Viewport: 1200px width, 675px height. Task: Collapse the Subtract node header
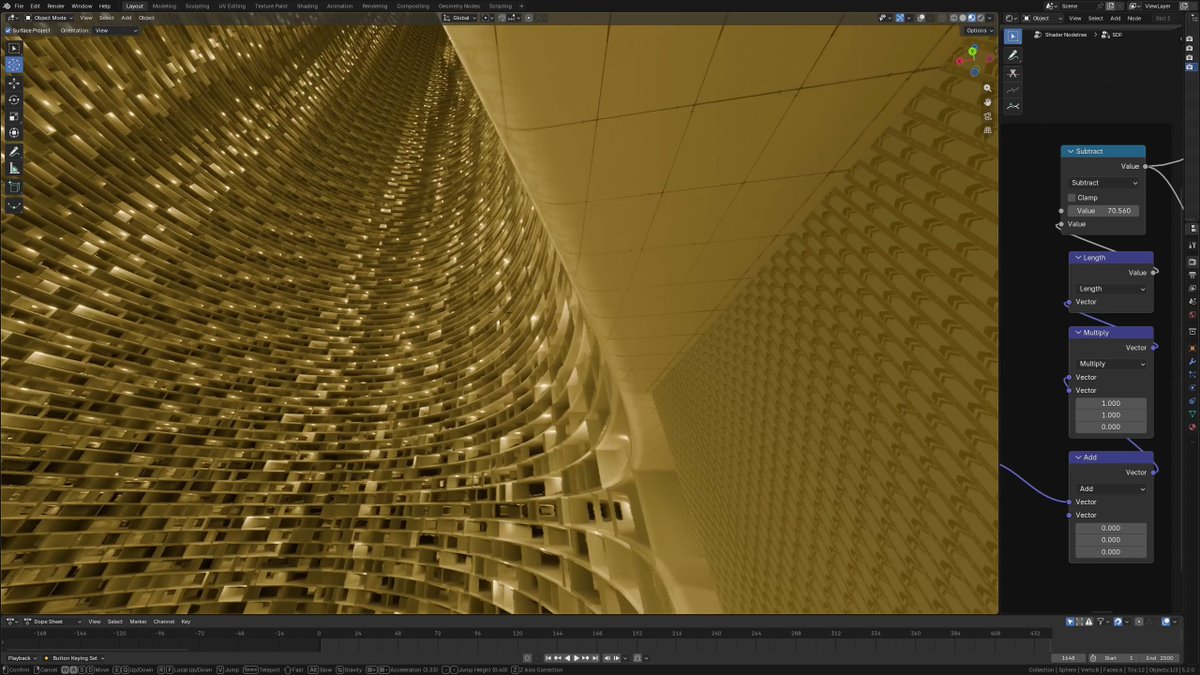[1070, 152]
